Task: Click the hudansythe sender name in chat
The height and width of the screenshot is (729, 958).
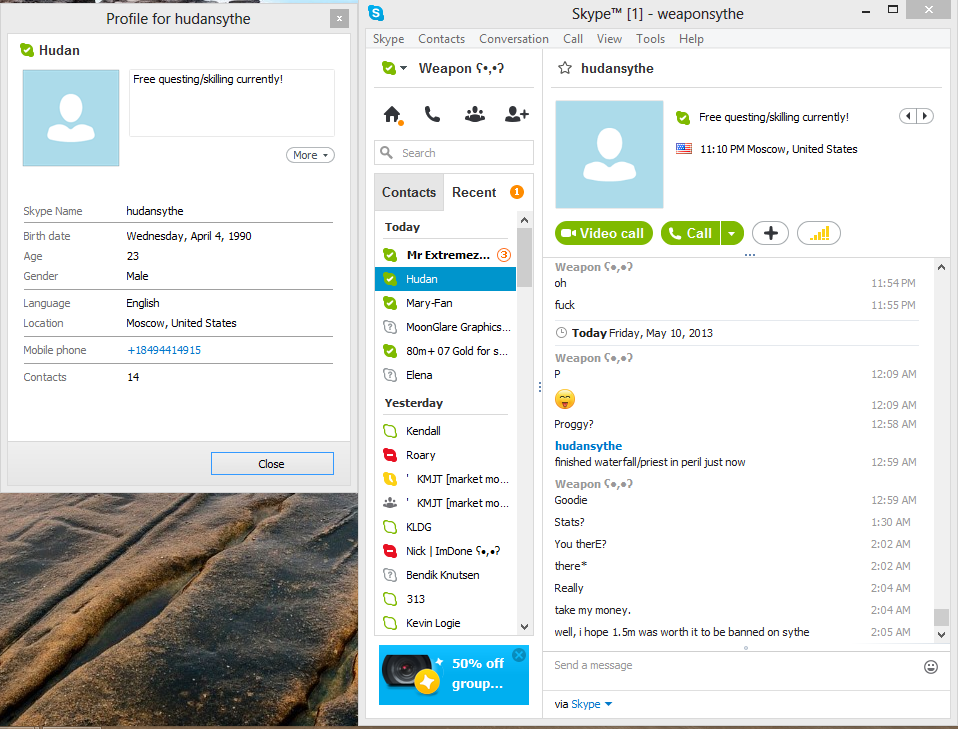Action: pyautogui.click(x=588, y=445)
